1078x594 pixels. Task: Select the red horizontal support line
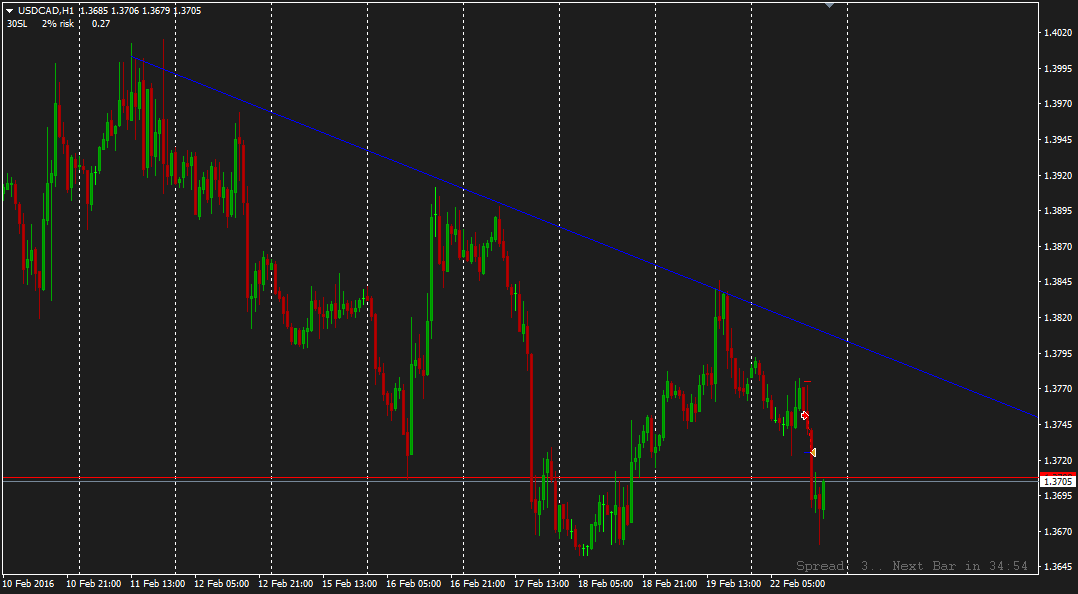point(519,477)
